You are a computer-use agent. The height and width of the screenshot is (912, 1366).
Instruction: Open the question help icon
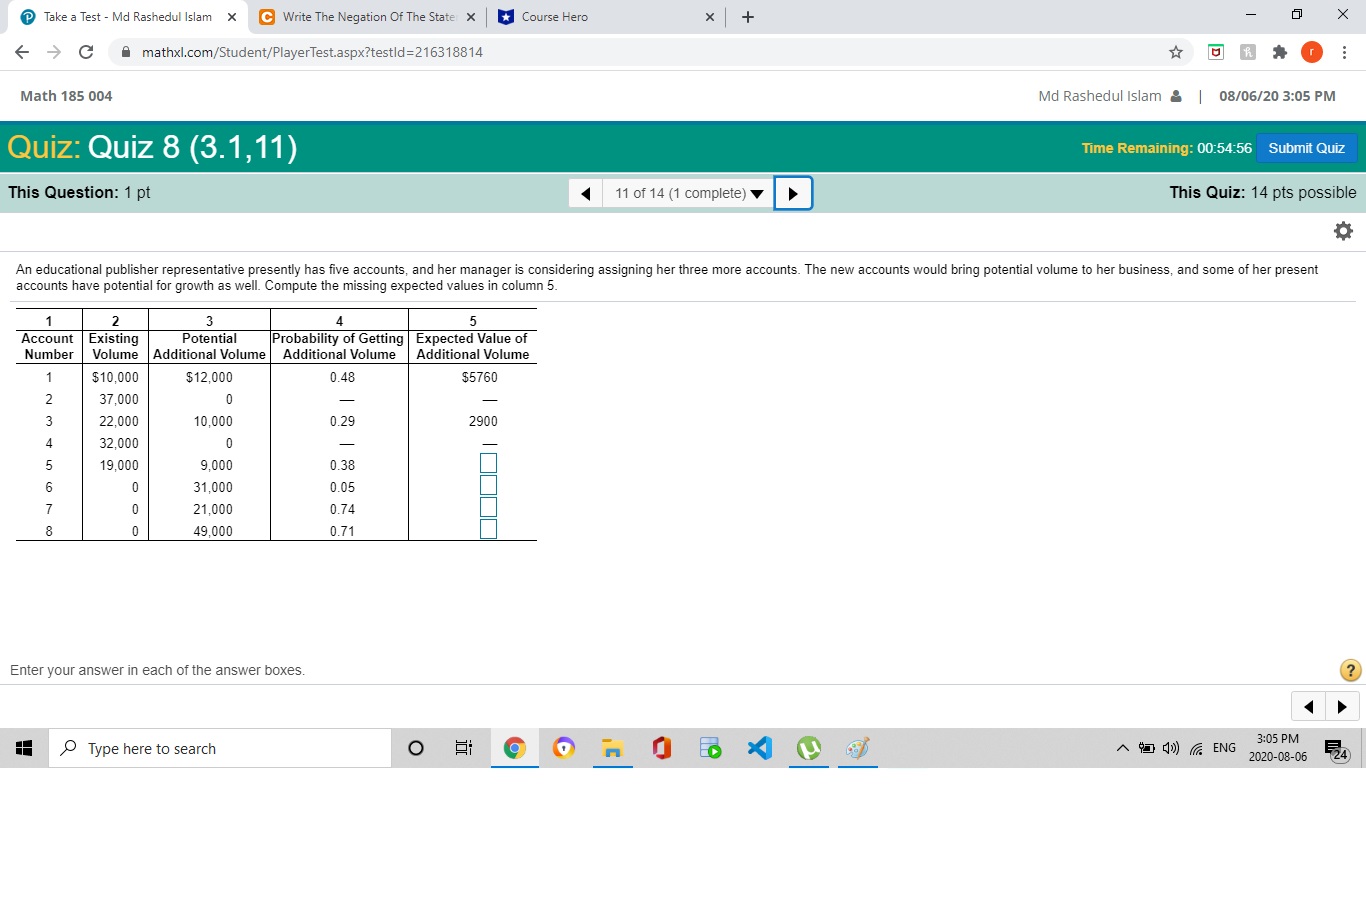click(1350, 670)
